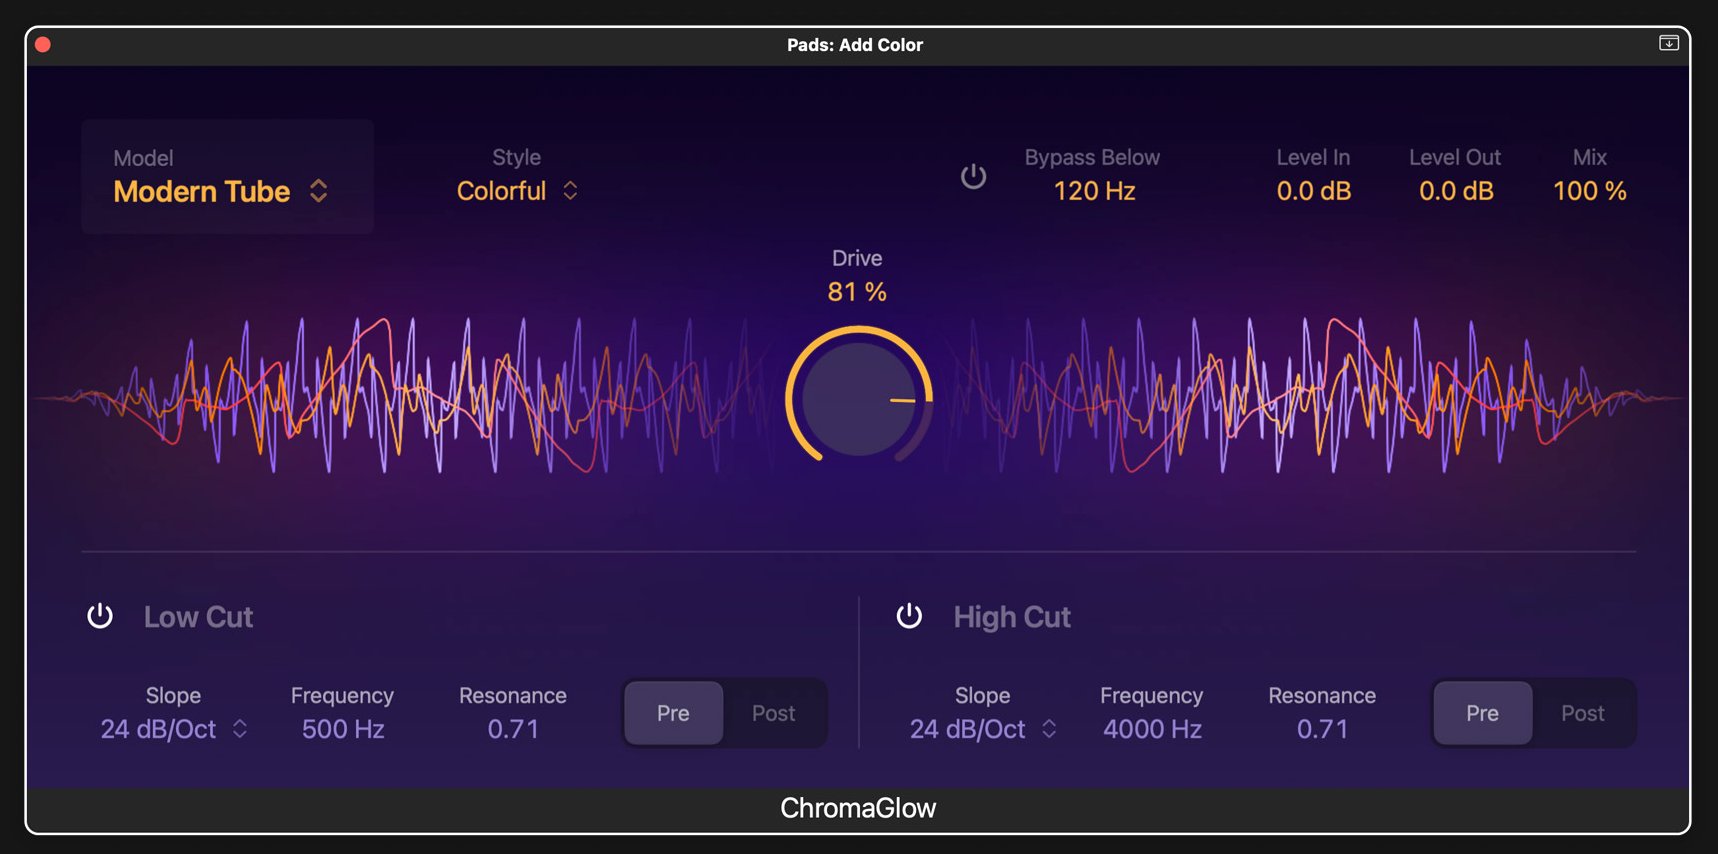
Task: Enable the High Cut filter power button
Action: (x=909, y=616)
